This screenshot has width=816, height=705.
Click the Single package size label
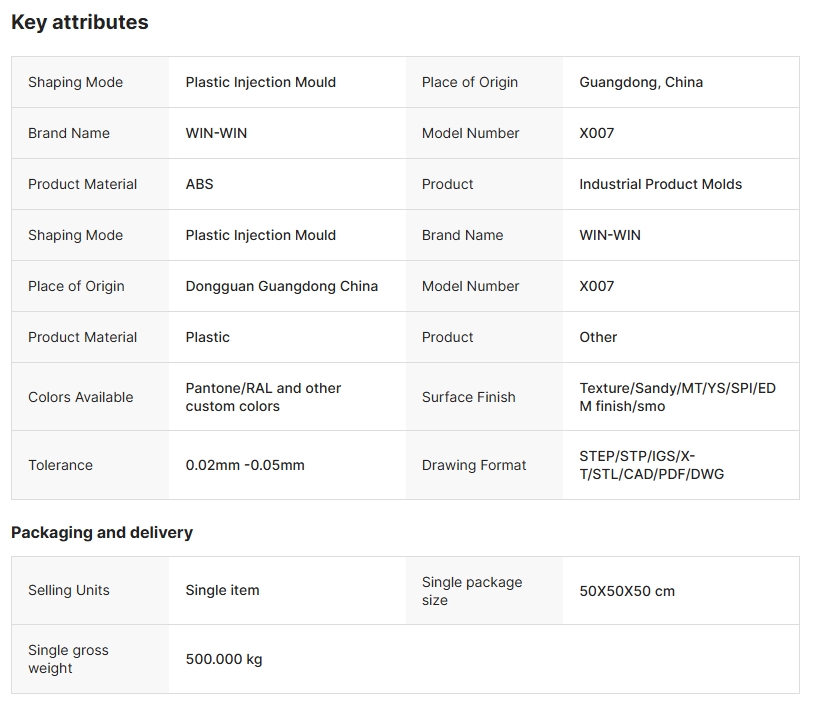tap(472, 591)
